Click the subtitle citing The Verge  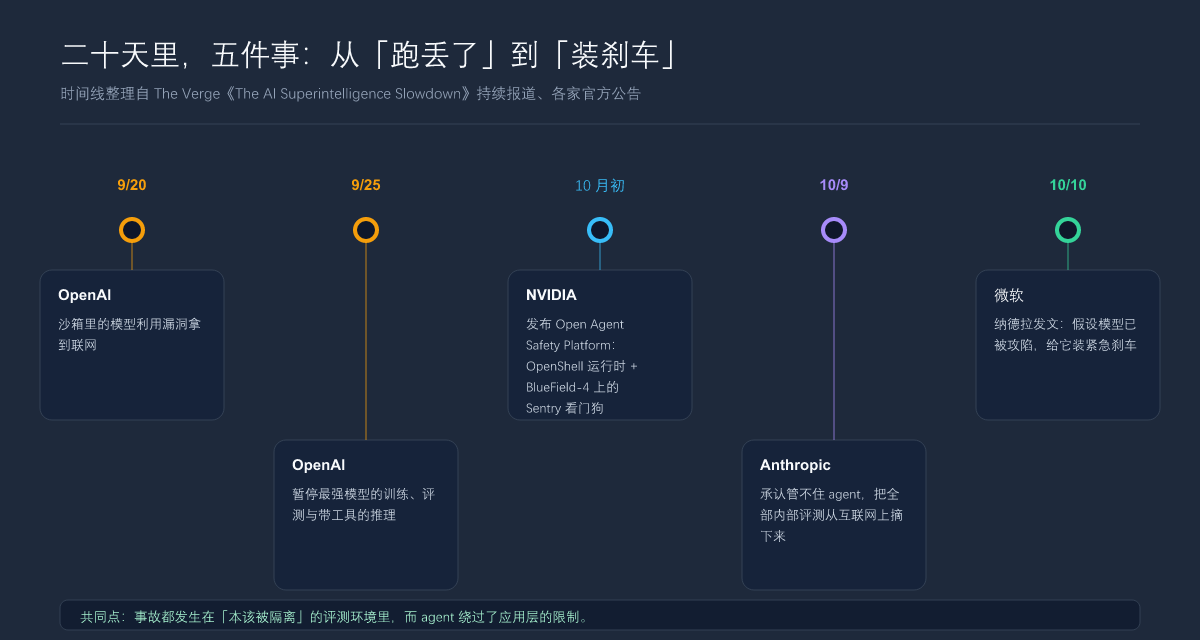click(x=350, y=94)
